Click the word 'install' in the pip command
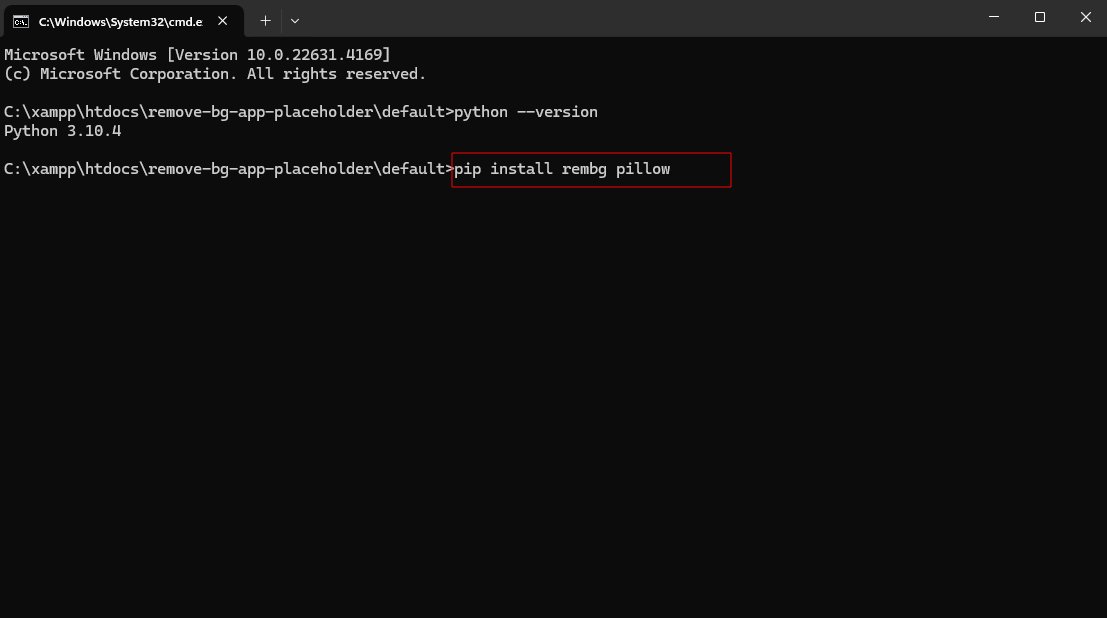The width and height of the screenshot is (1107, 618). [x=521, y=169]
